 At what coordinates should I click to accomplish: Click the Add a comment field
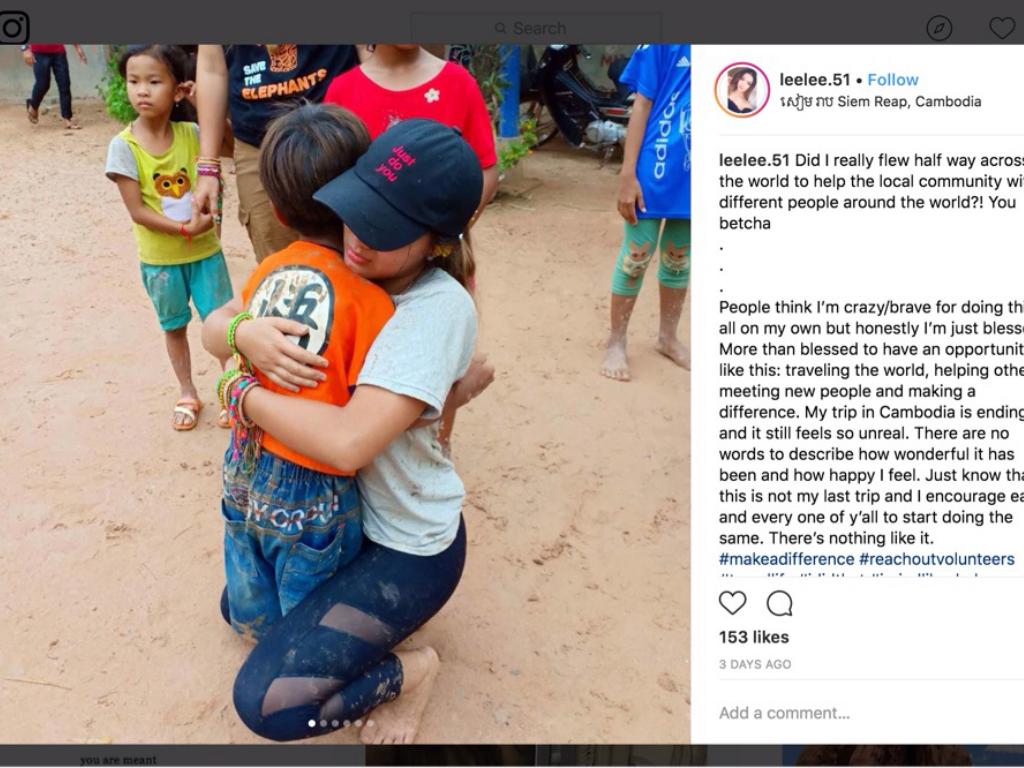869,712
